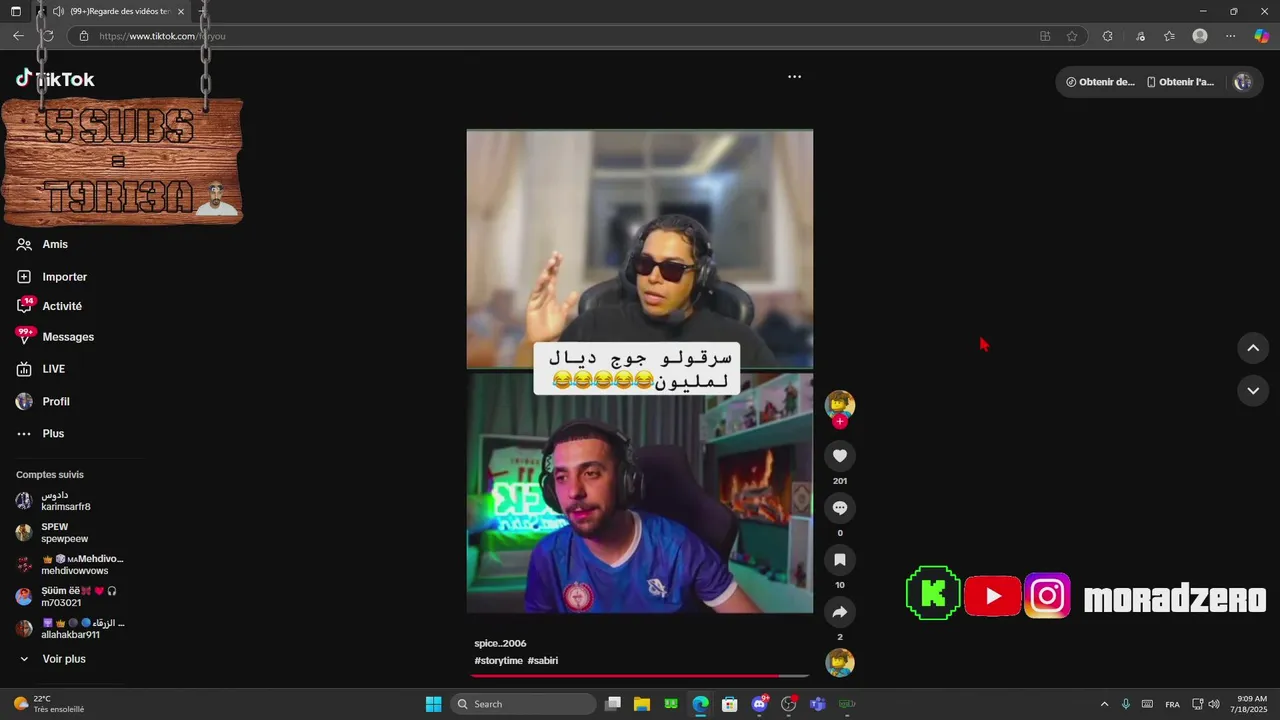Open followed account m703021
This screenshot has height=720, width=1280.
pos(65,597)
